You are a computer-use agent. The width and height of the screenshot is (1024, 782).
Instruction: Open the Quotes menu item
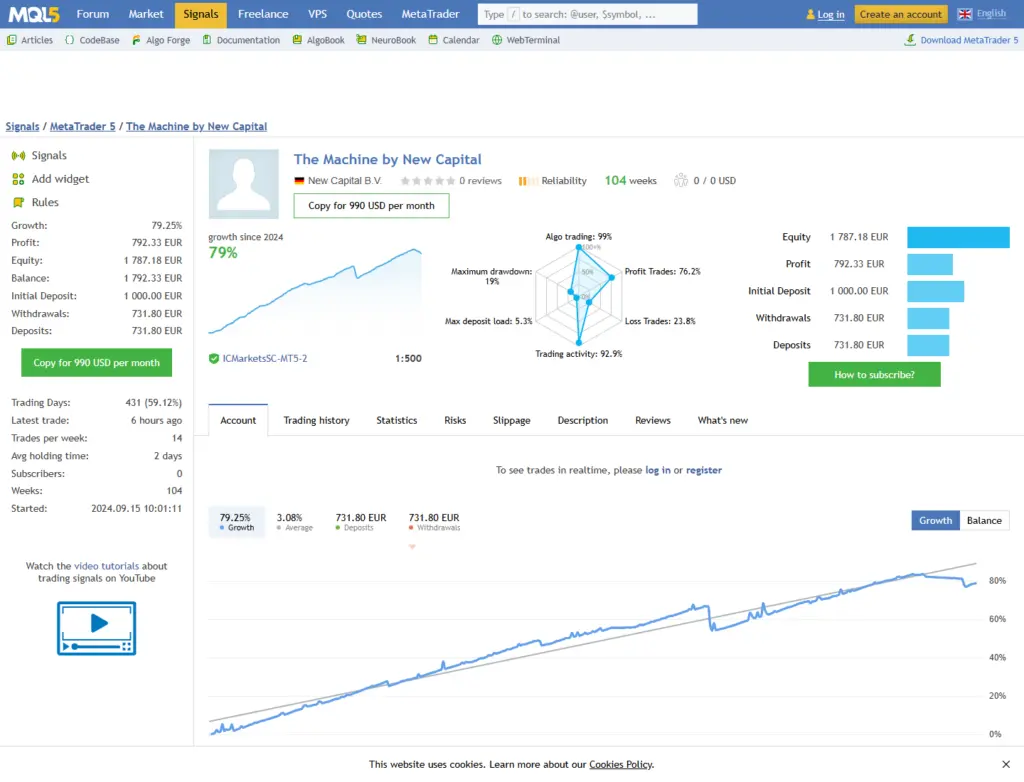tap(364, 14)
